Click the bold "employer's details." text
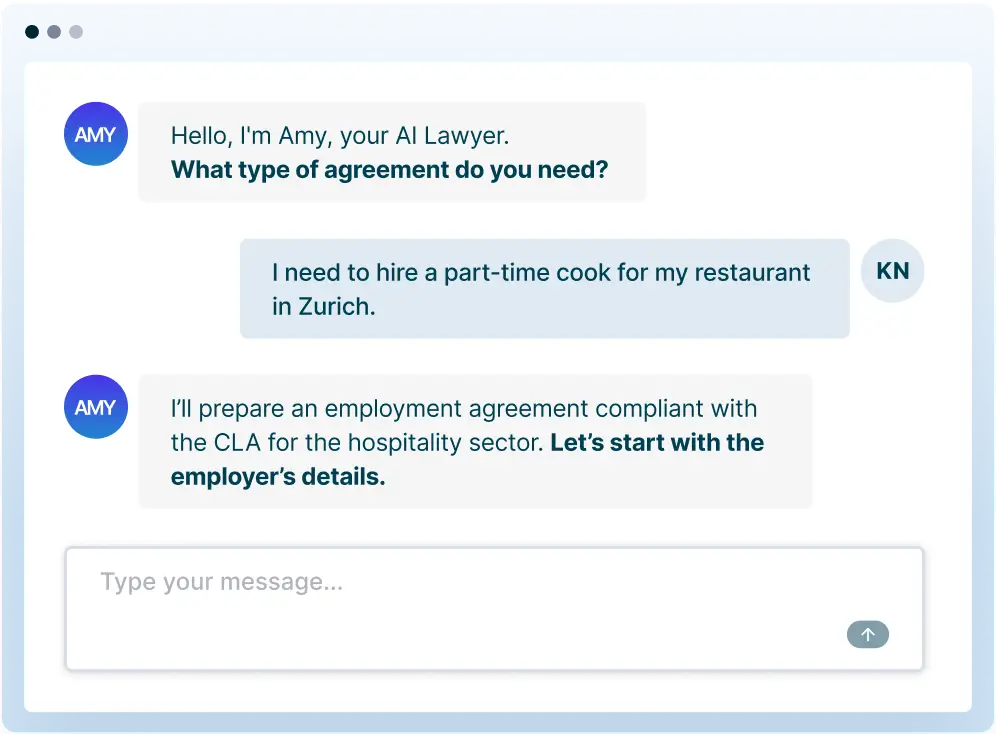Image resolution: width=996 pixels, height=734 pixels. pos(278,477)
